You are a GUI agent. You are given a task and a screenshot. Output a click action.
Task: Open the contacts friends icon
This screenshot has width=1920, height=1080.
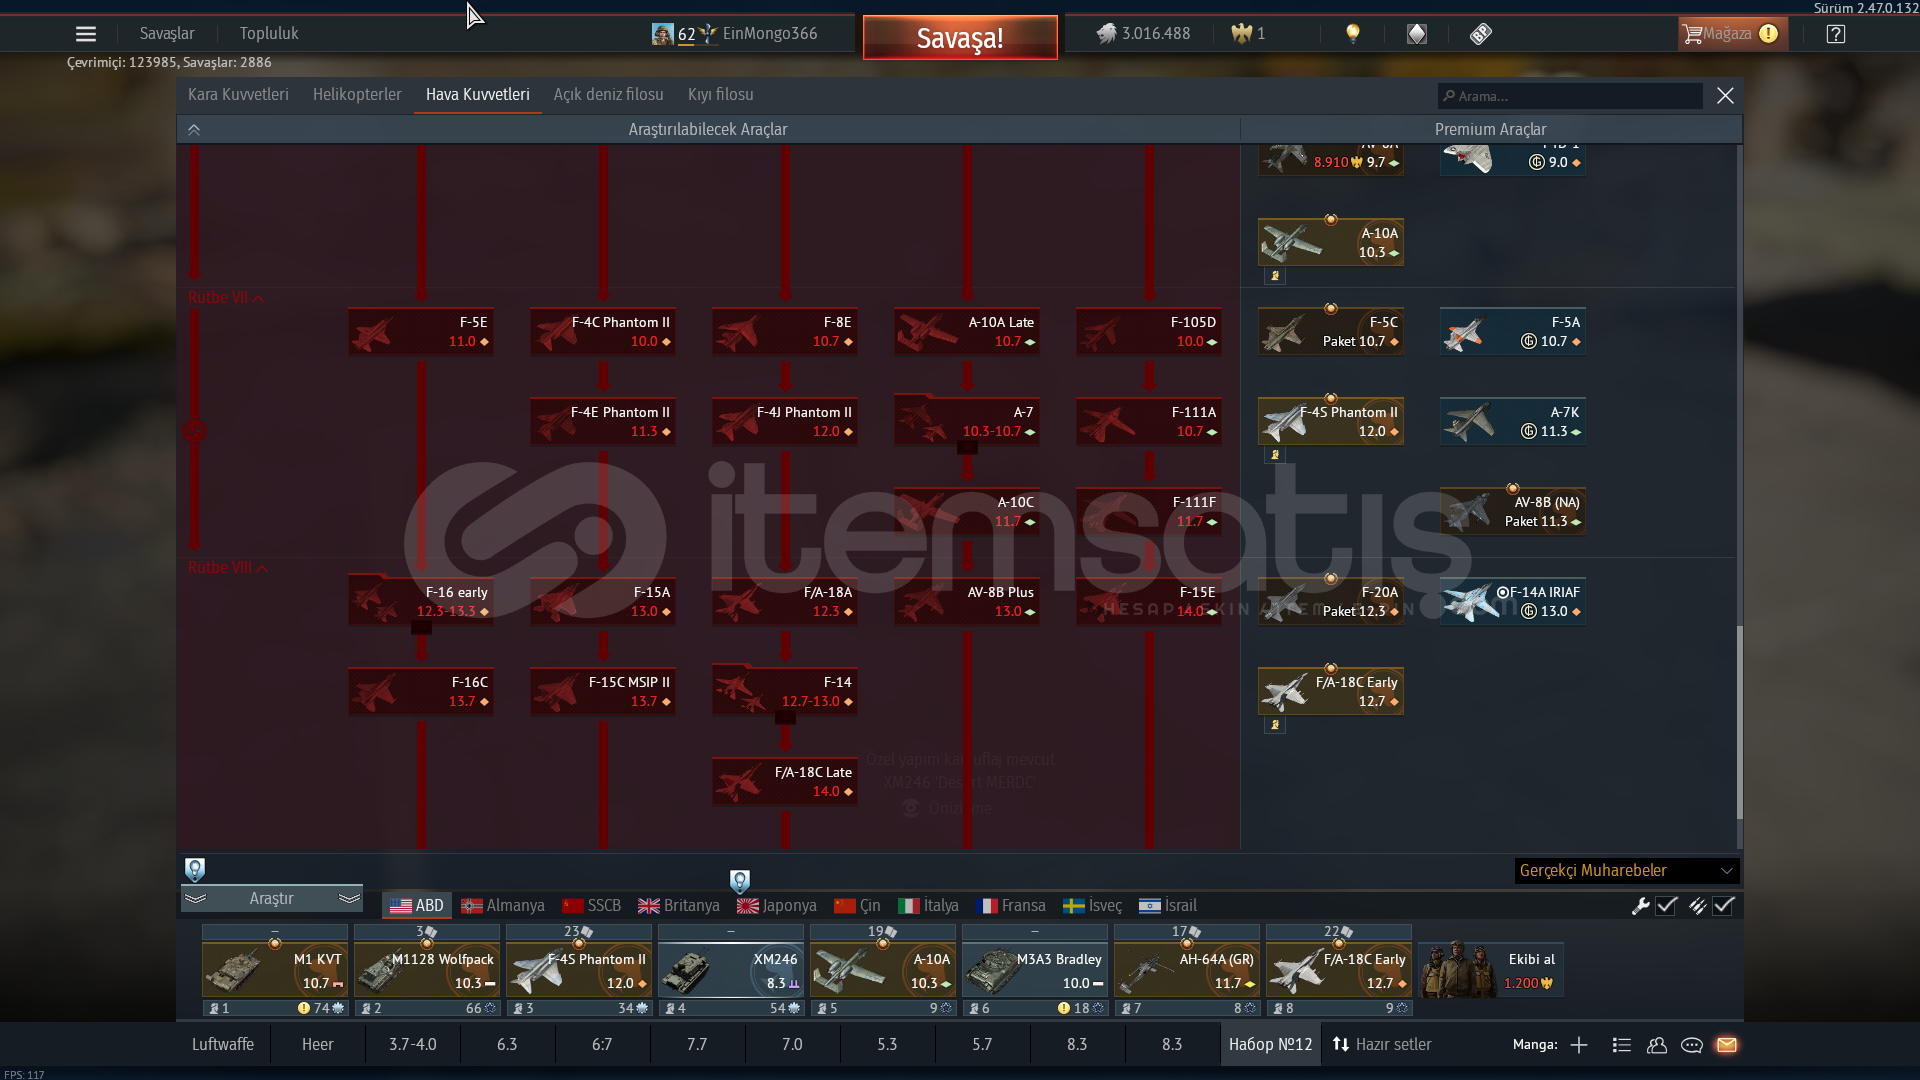click(x=1657, y=1045)
